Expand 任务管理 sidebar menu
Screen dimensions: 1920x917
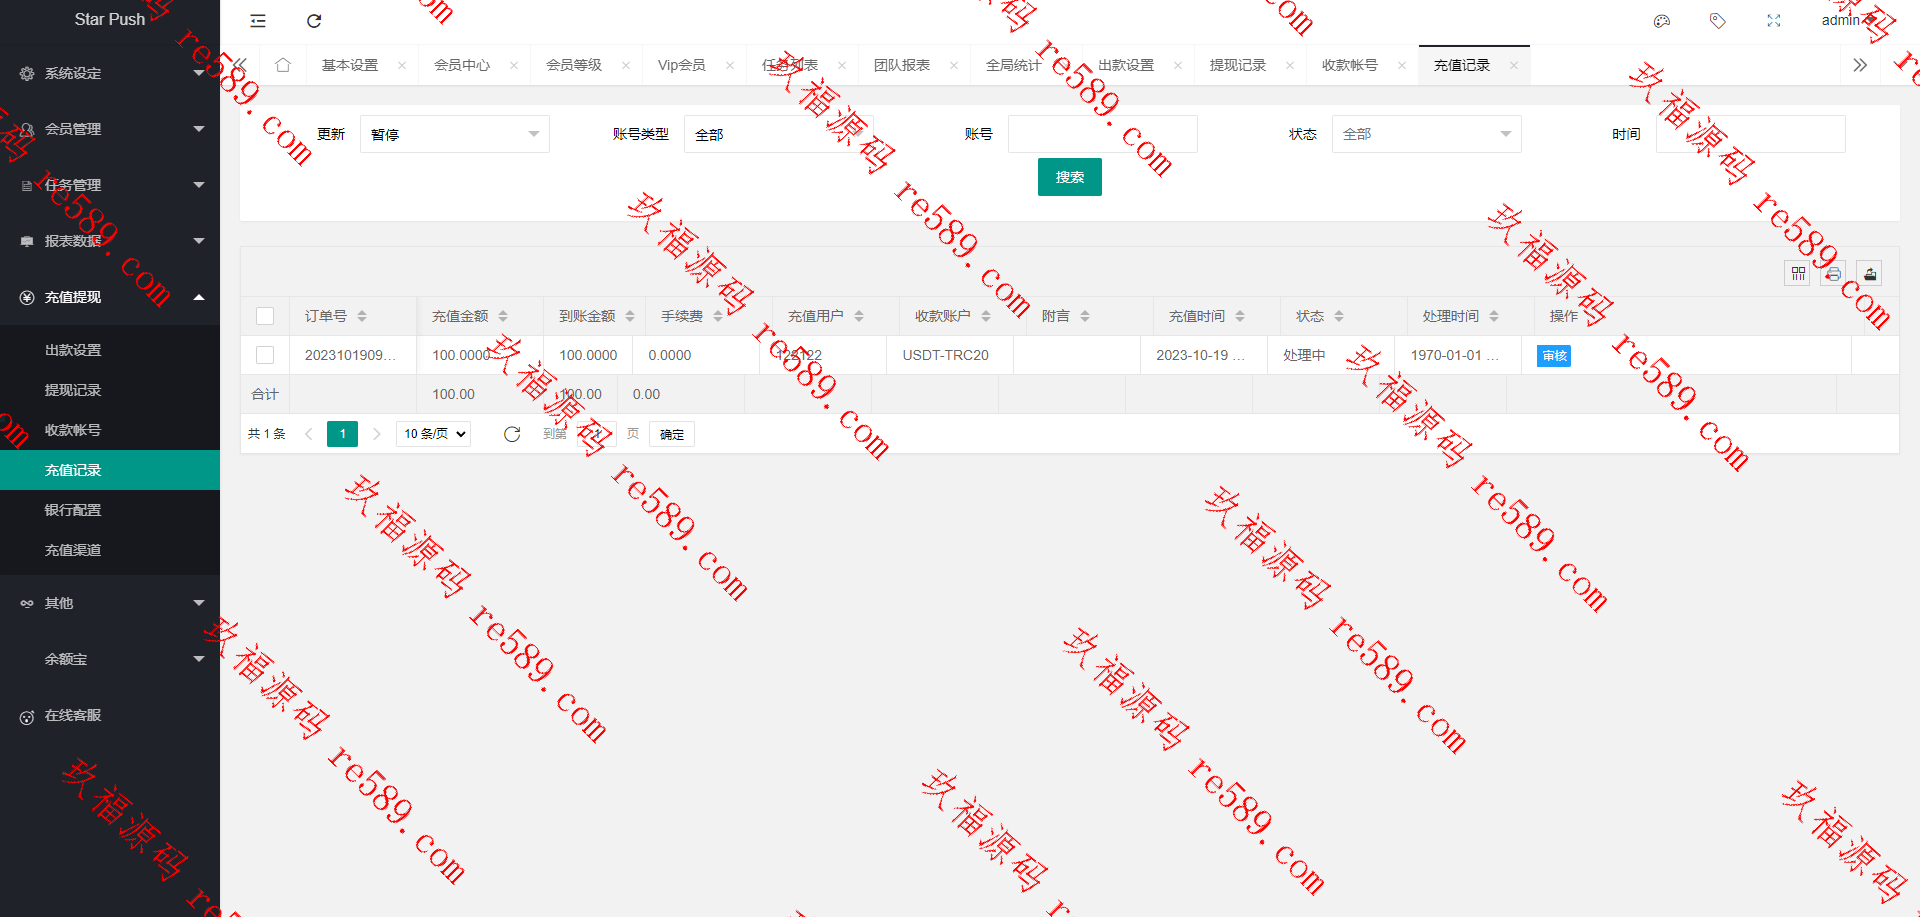coord(110,185)
